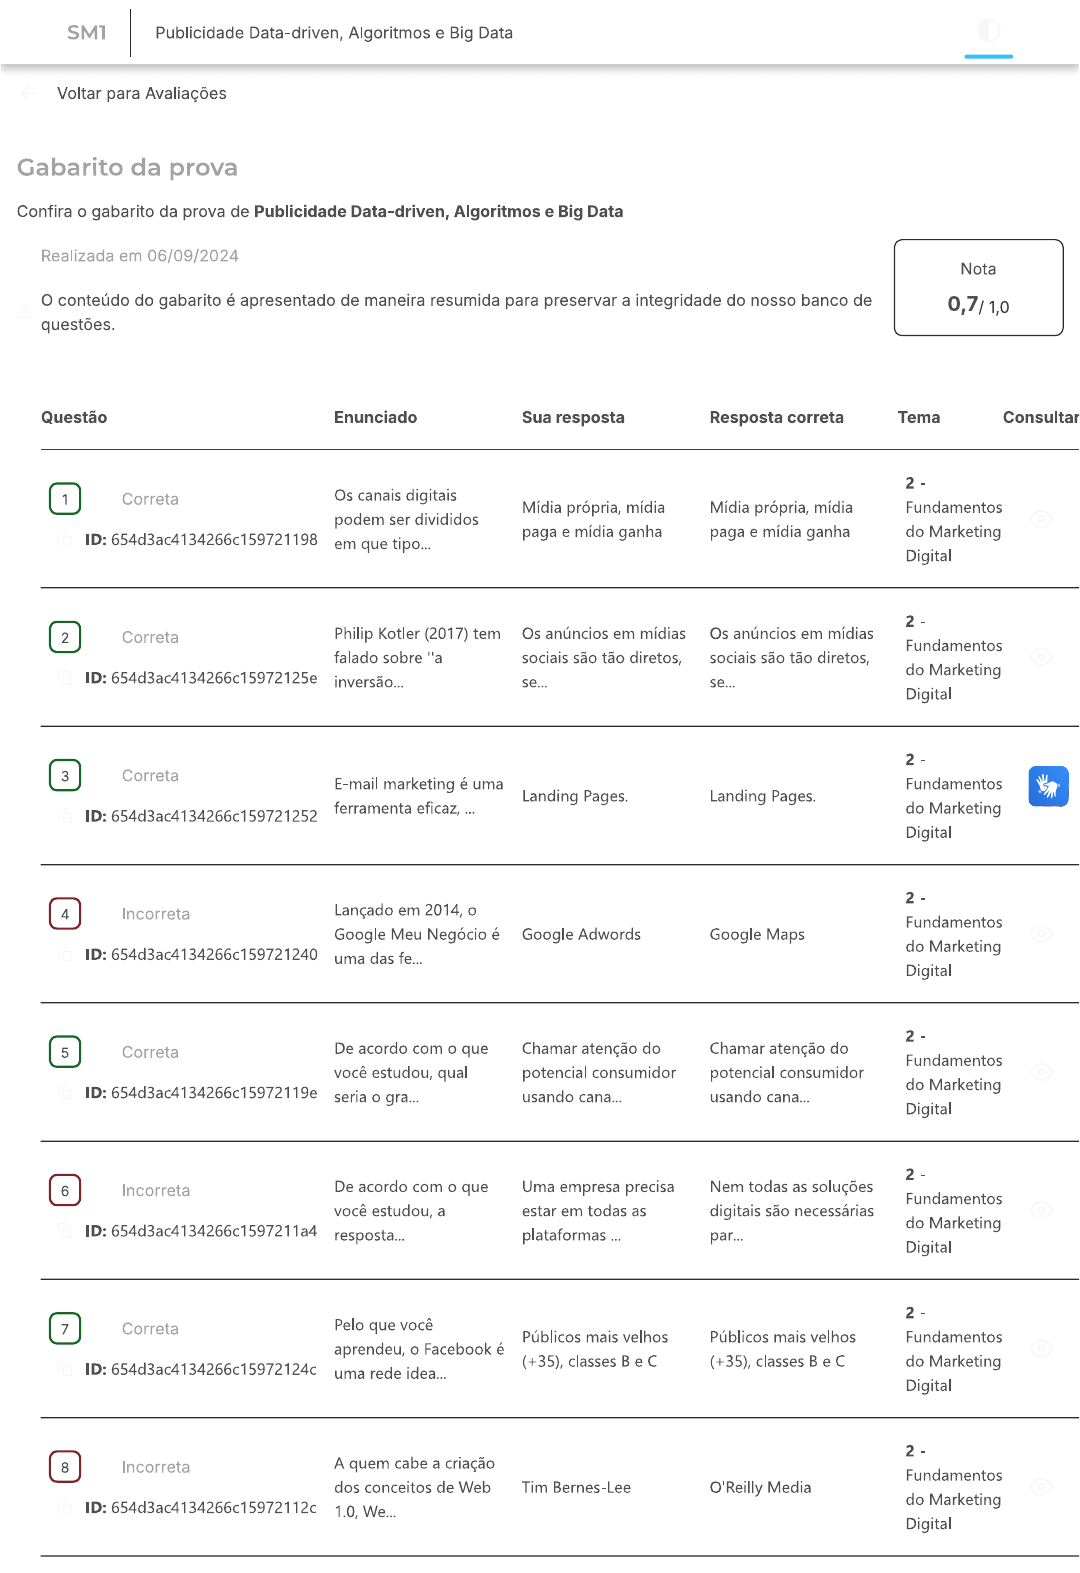Click the warning icon beside the gabarito notice
The height and width of the screenshot is (1573, 1080).
24,313
